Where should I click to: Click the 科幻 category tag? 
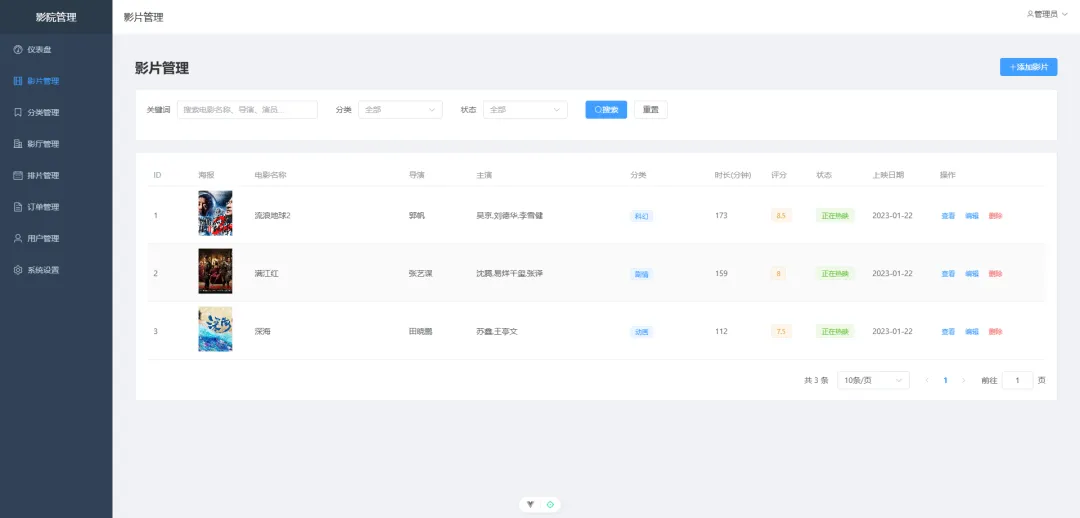[641, 216]
